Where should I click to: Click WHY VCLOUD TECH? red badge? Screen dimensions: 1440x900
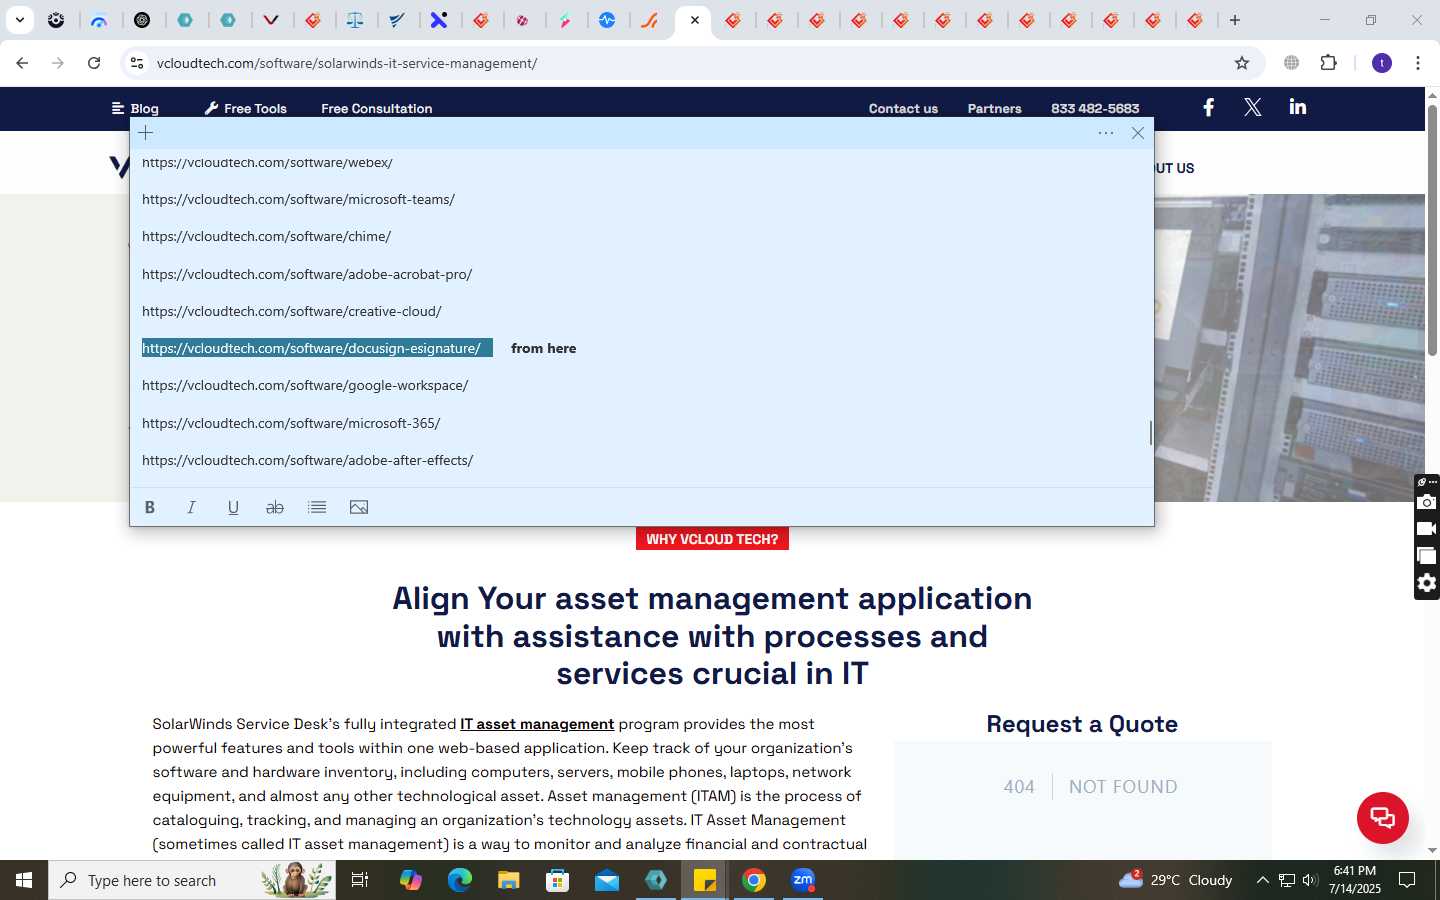pos(712,539)
